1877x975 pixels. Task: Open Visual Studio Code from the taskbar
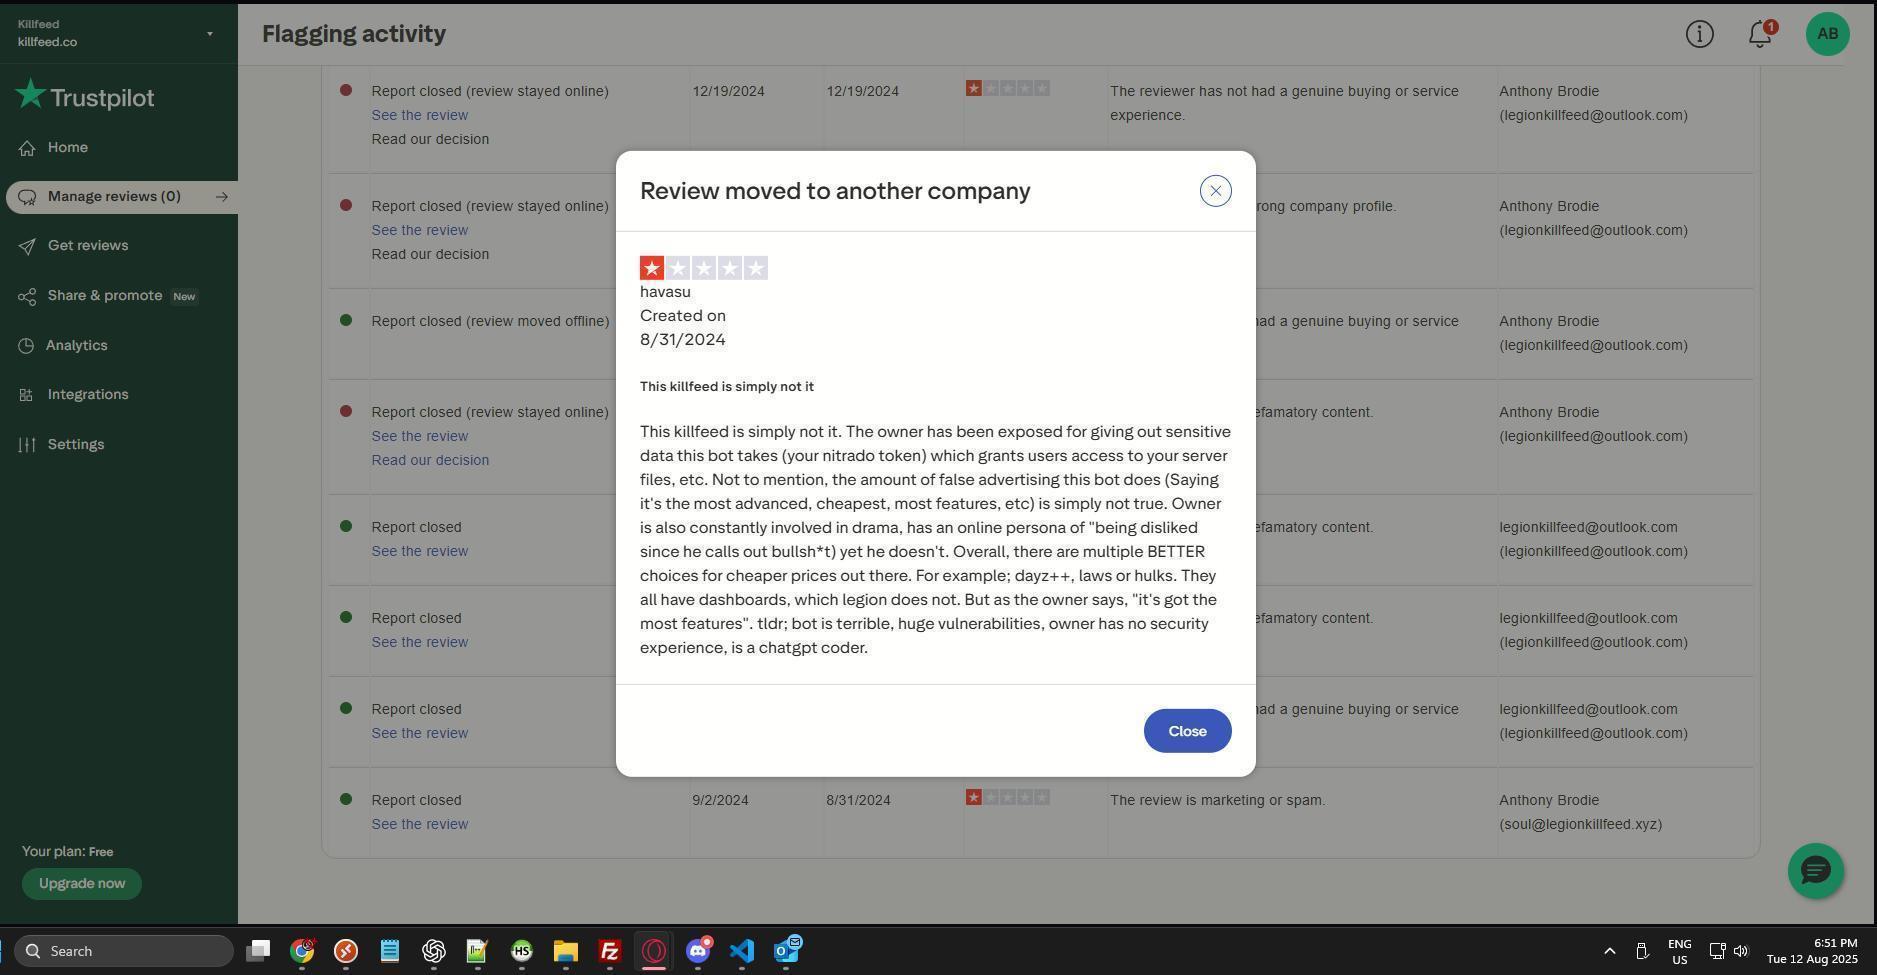coord(742,951)
